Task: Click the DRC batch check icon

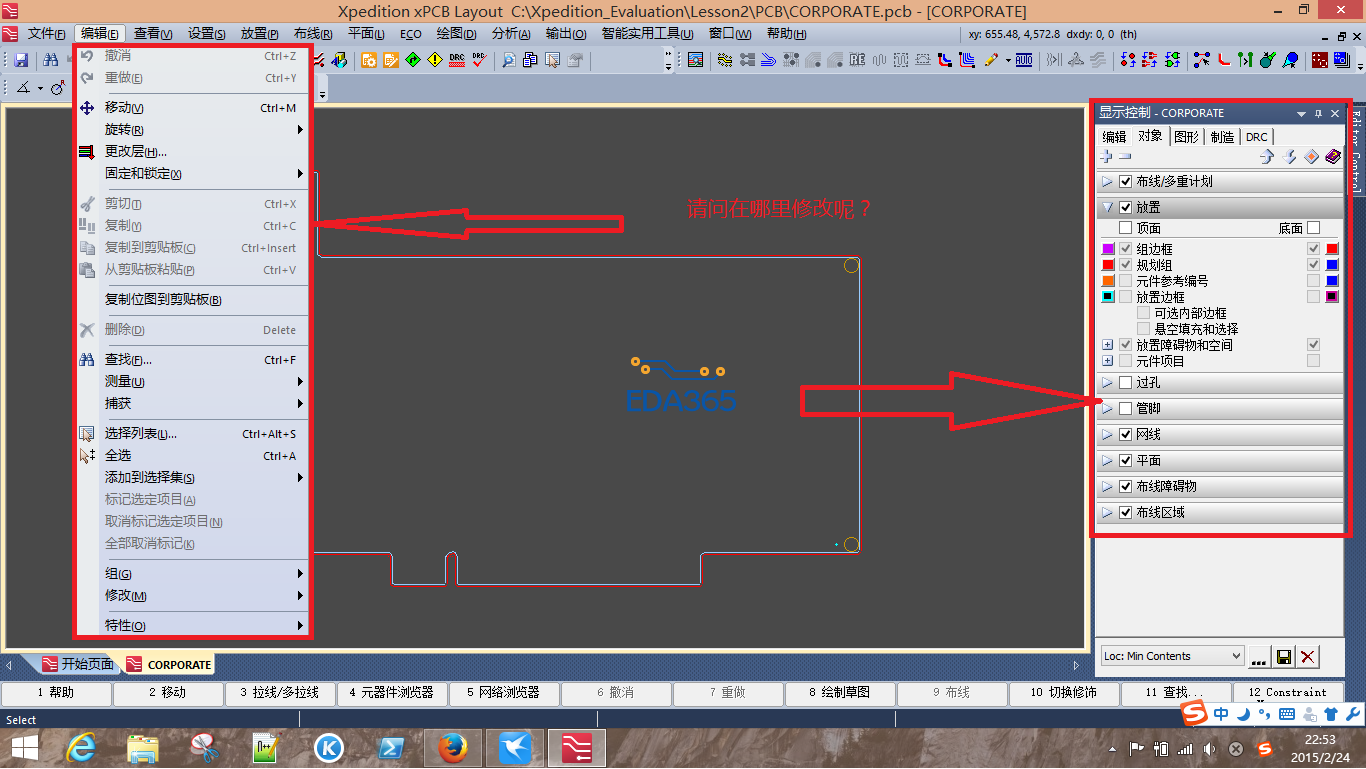Action: pyautogui.click(x=457, y=60)
